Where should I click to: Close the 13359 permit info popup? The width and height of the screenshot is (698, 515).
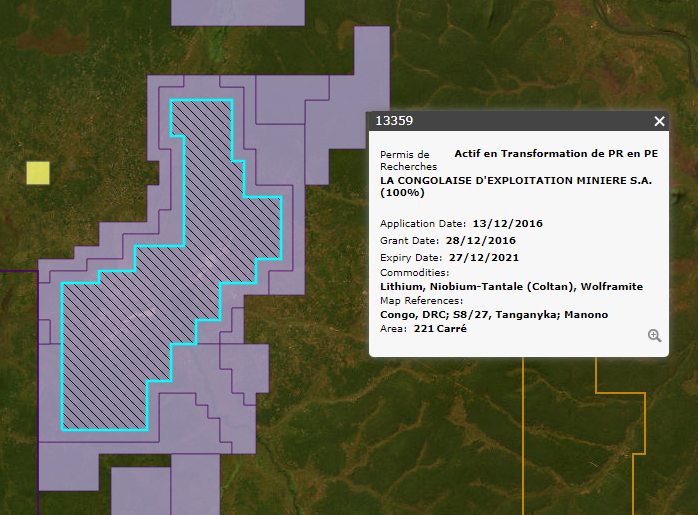point(659,121)
